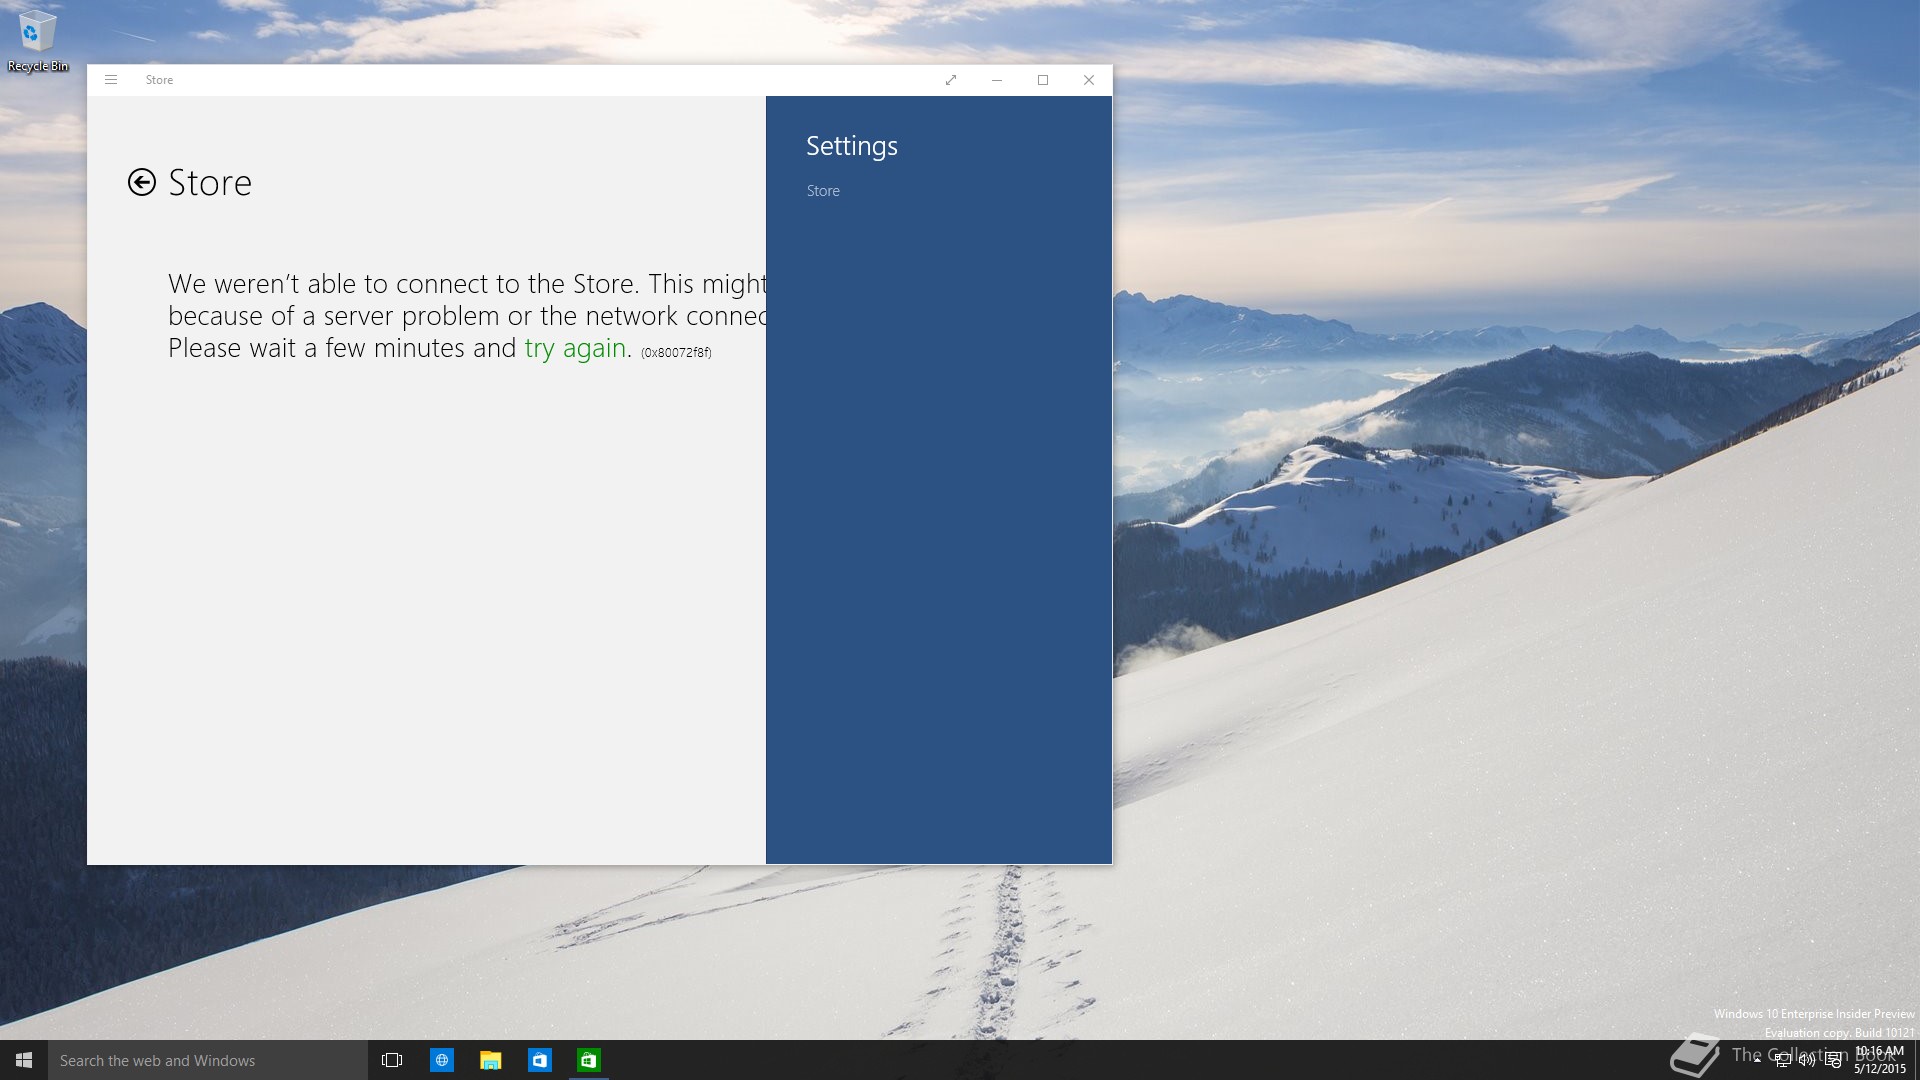This screenshot has width=1920, height=1080.
Task: Open File Explorer from the taskbar
Action: pos(490,1060)
